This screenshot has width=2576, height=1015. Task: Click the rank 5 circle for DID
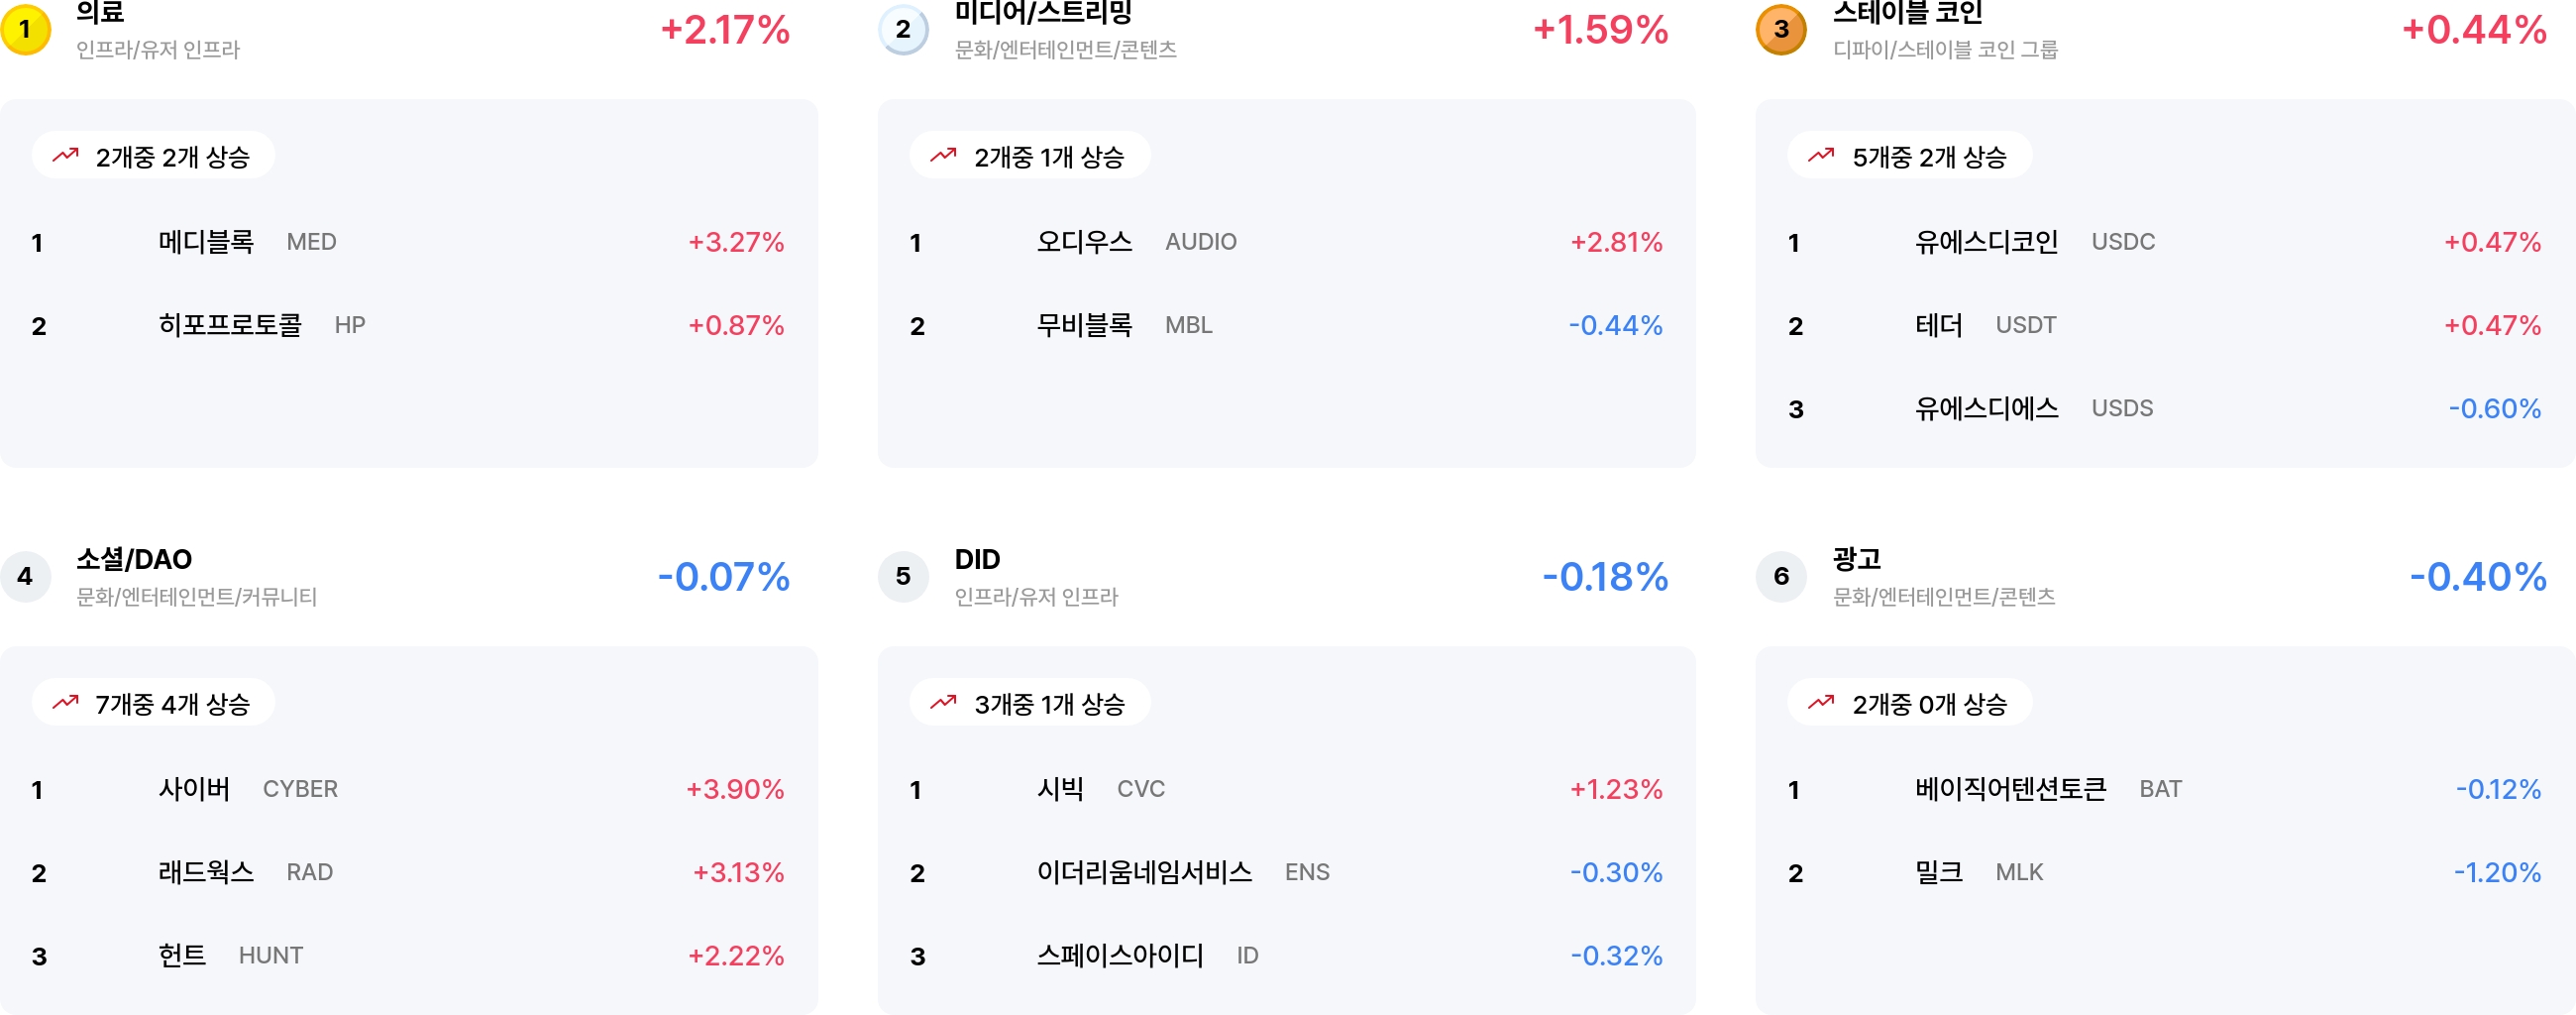click(x=903, y=576)
